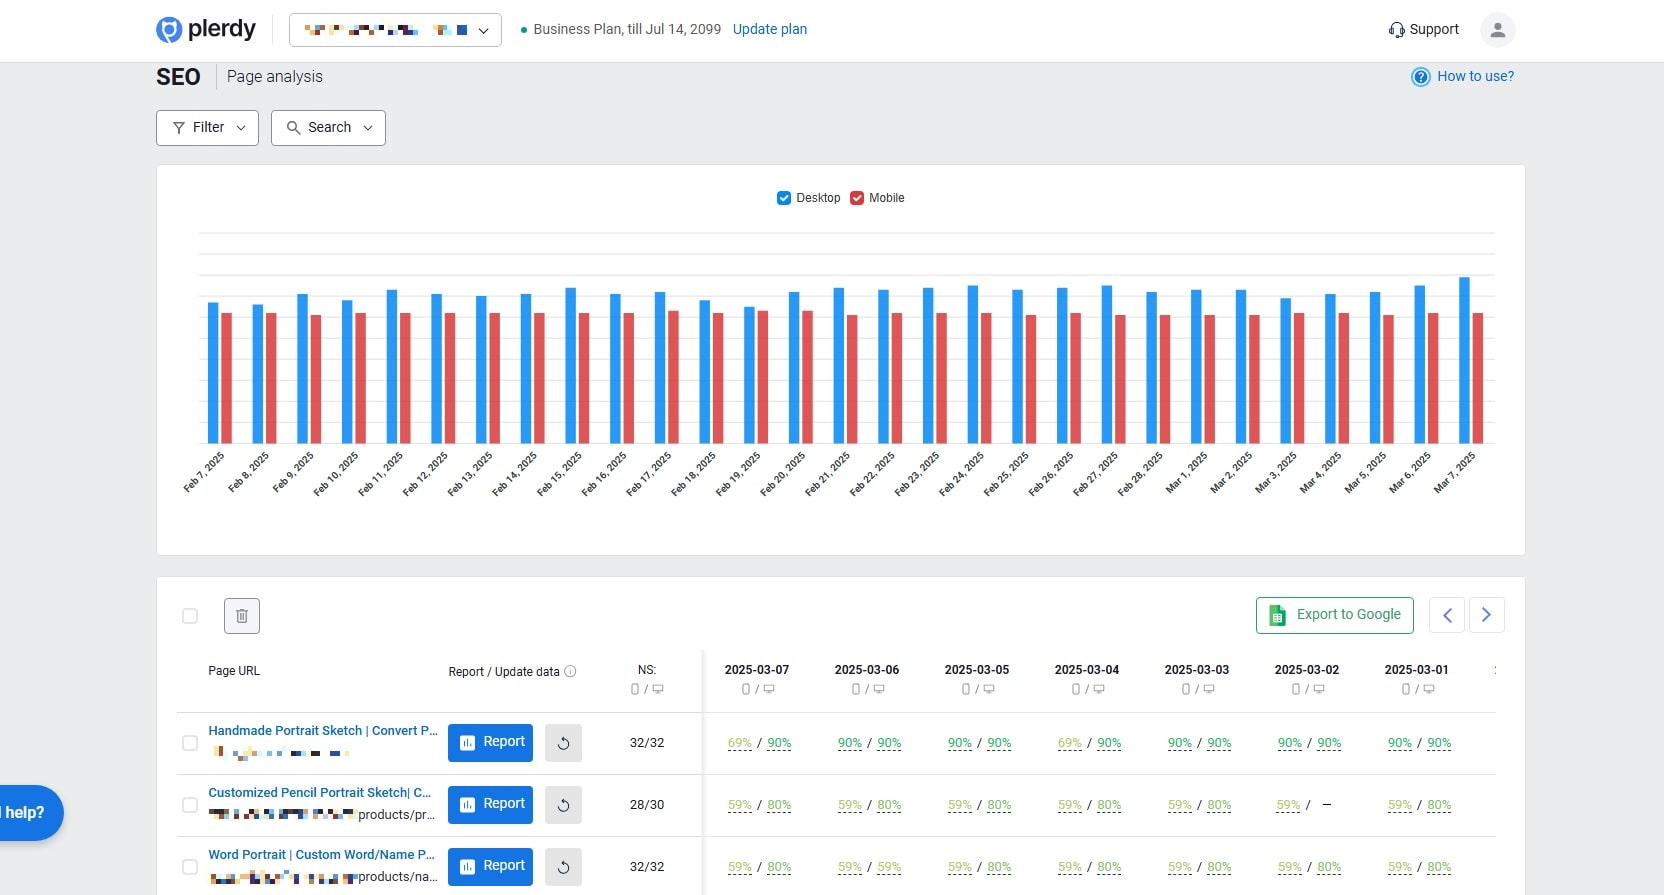Image resolution: width=1664 pixels, height=895 pixels.
Task: Expand the Search dropdown
Action: tap(328, 128)
